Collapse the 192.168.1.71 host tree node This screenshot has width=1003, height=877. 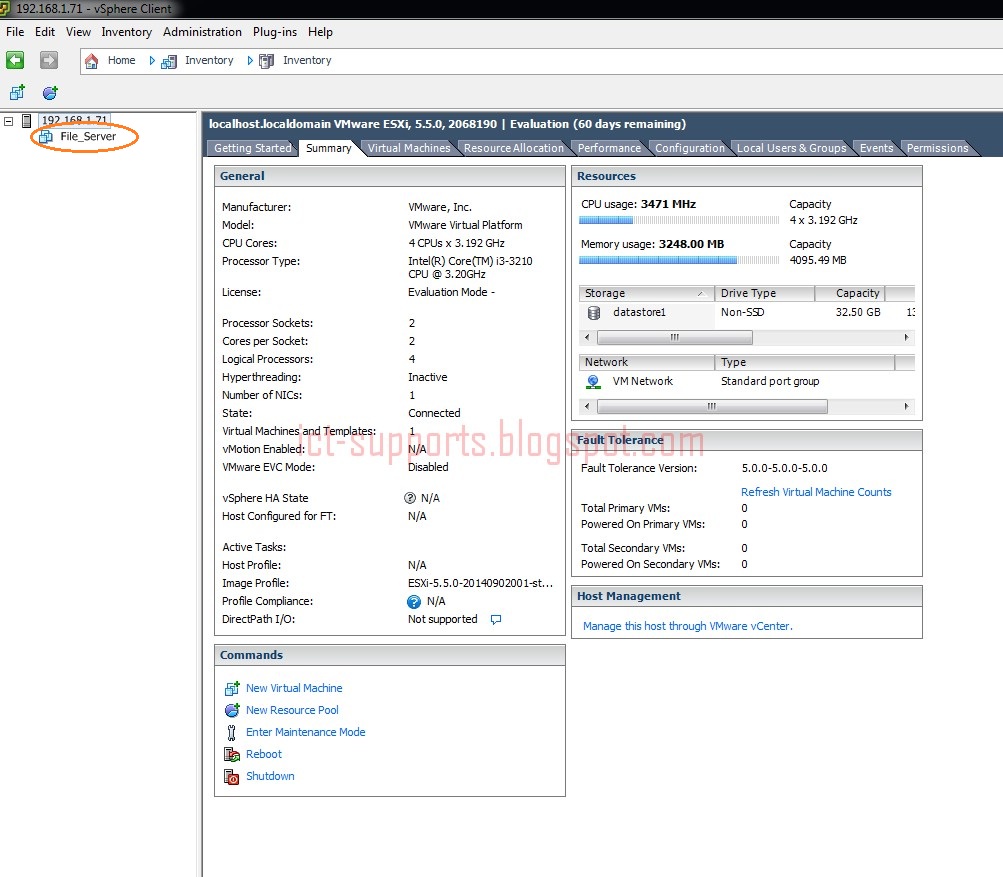click(8, 120)
